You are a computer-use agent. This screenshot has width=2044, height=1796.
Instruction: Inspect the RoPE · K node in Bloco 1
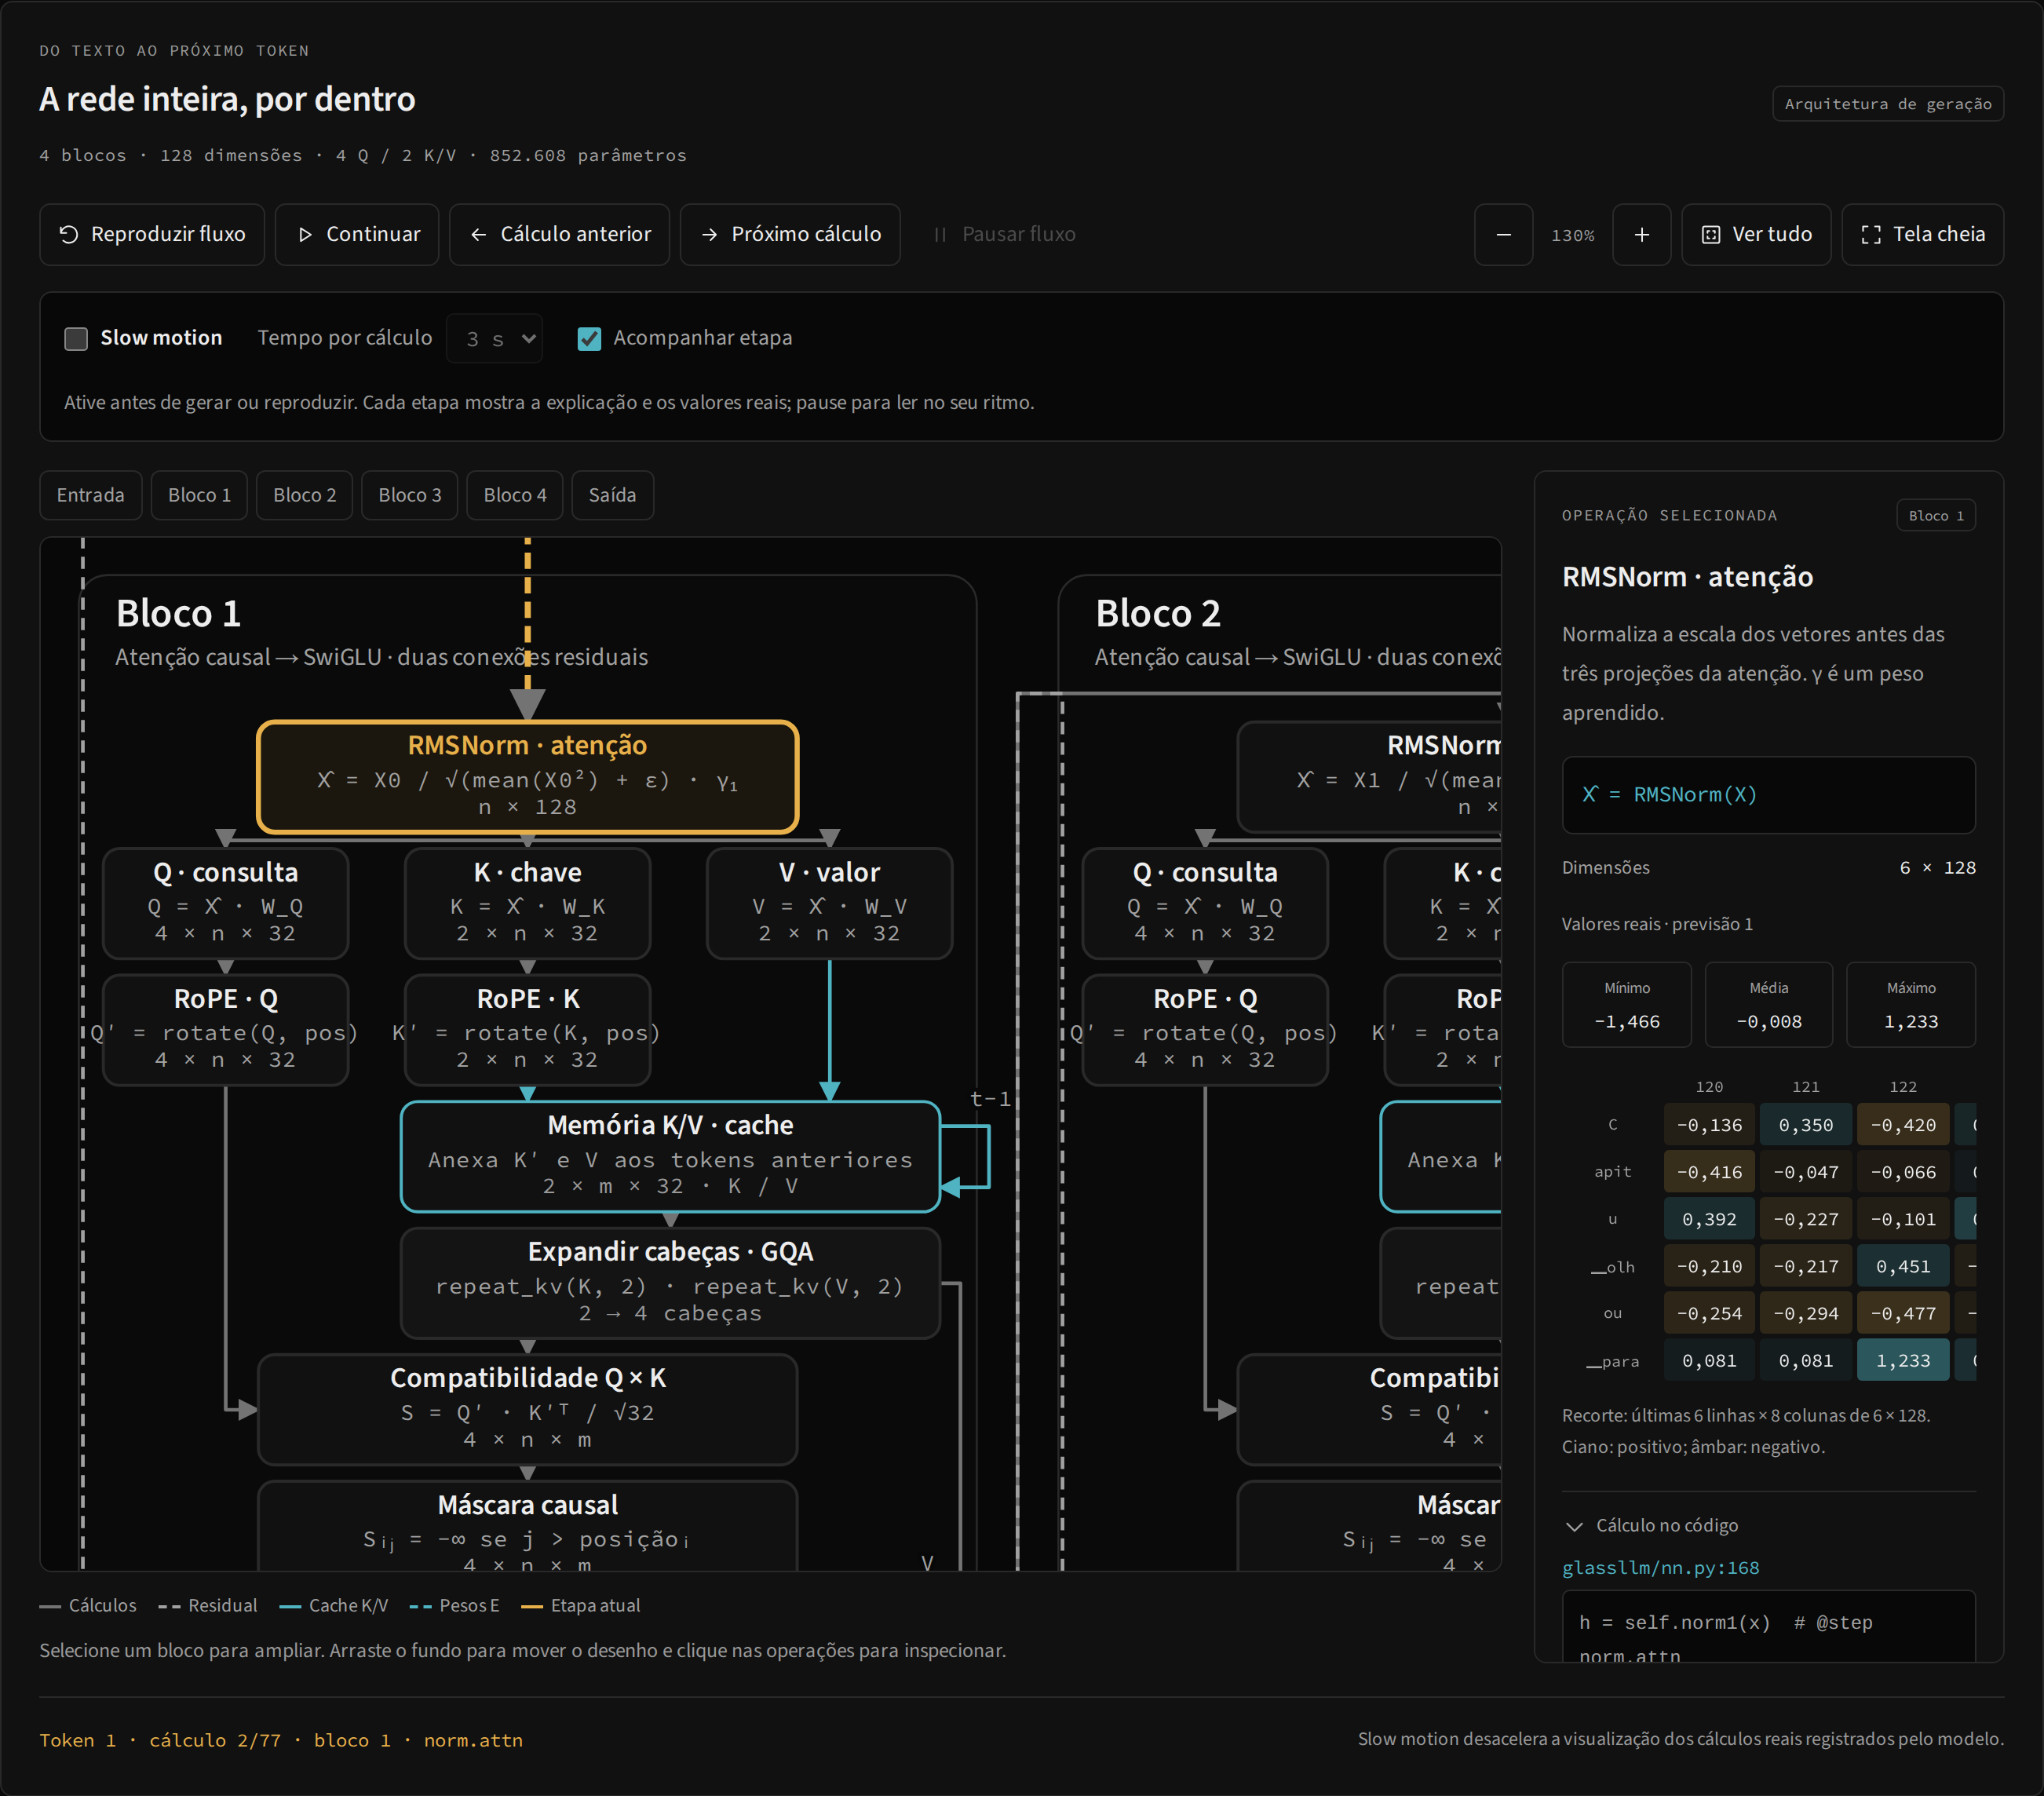click(x=527, y=1029)
